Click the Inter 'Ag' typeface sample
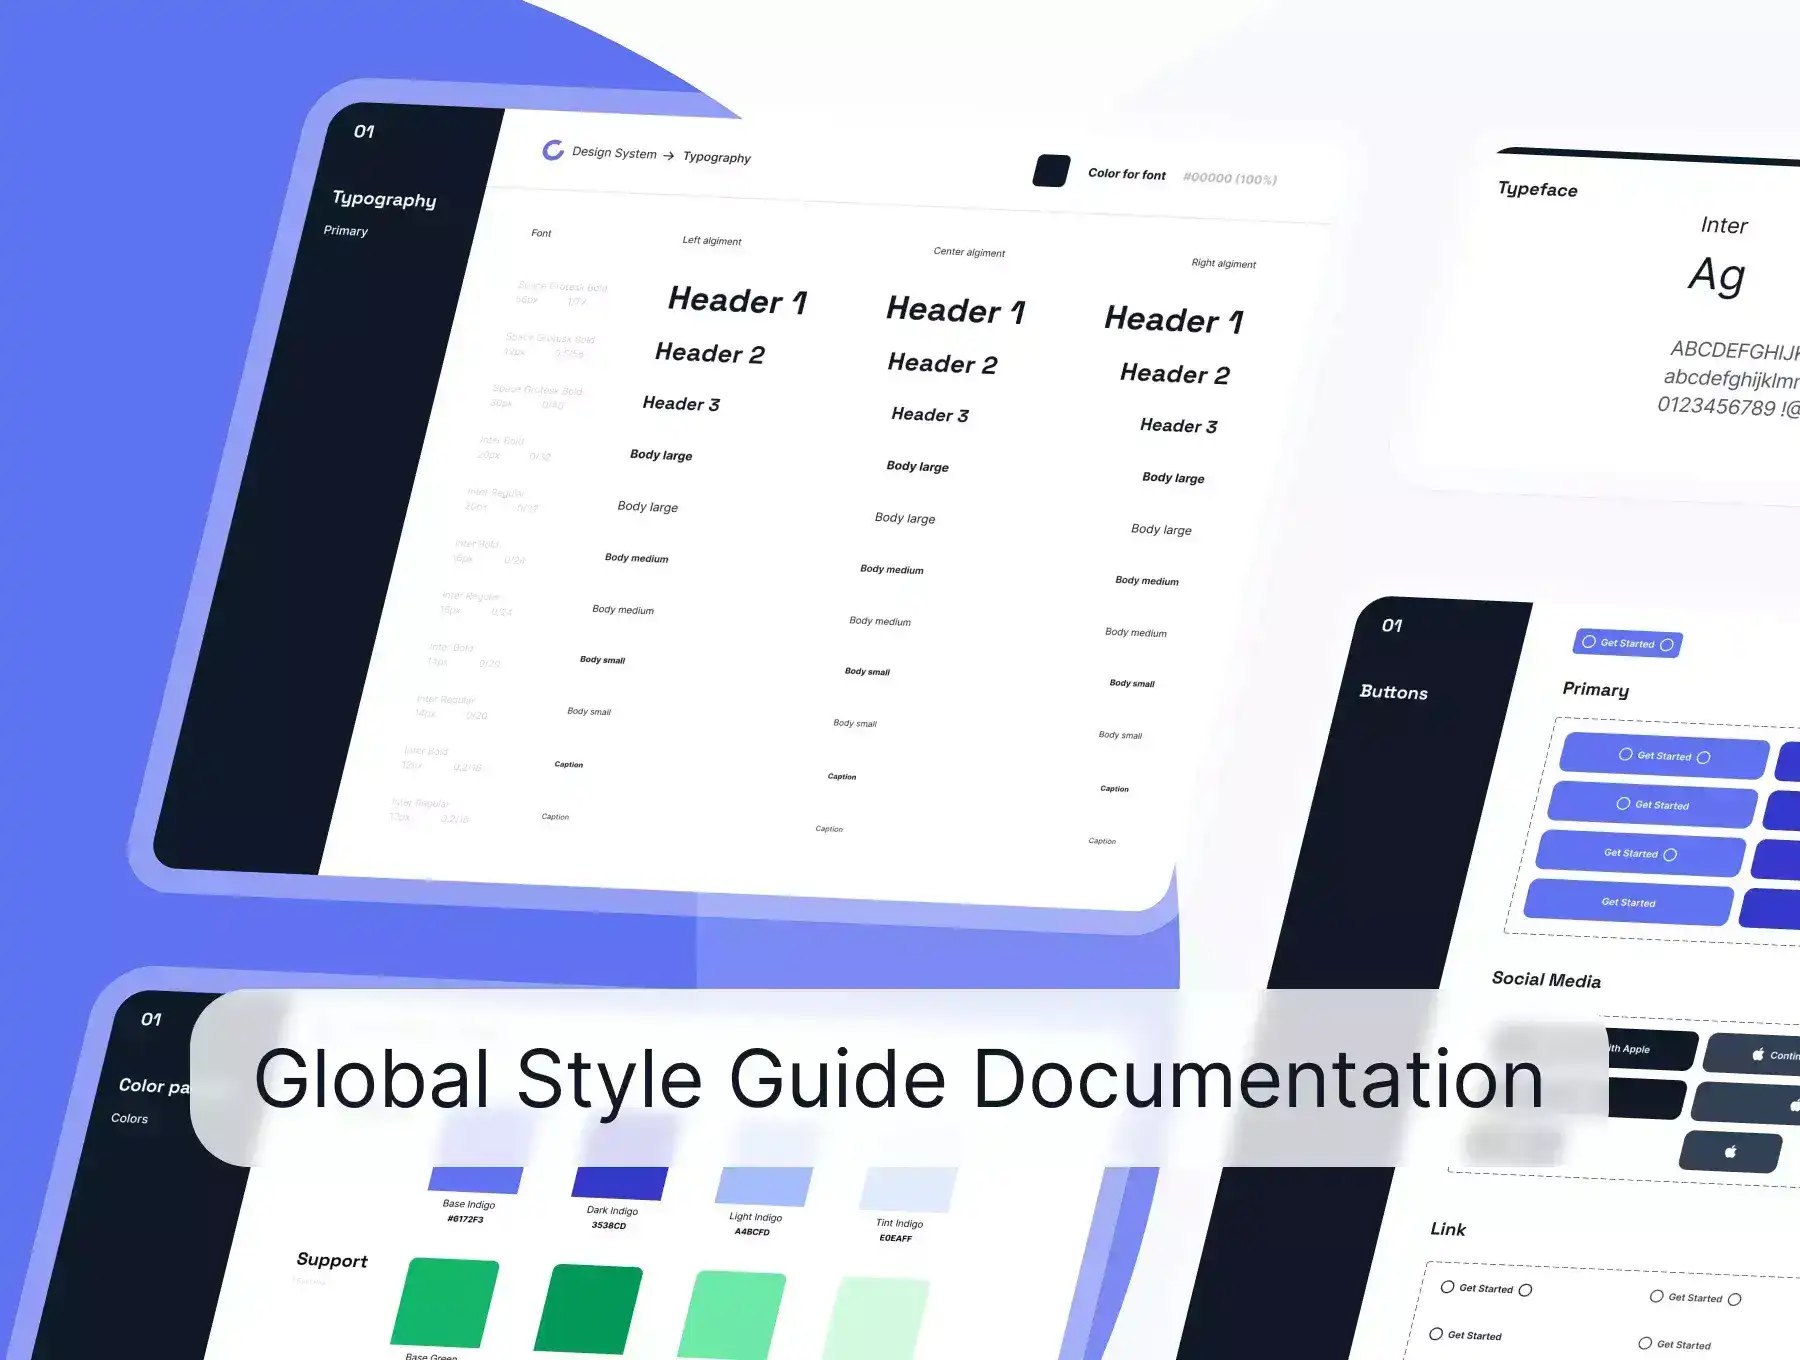The height and width of the screenshot is (1360, 1800). 1717,275
